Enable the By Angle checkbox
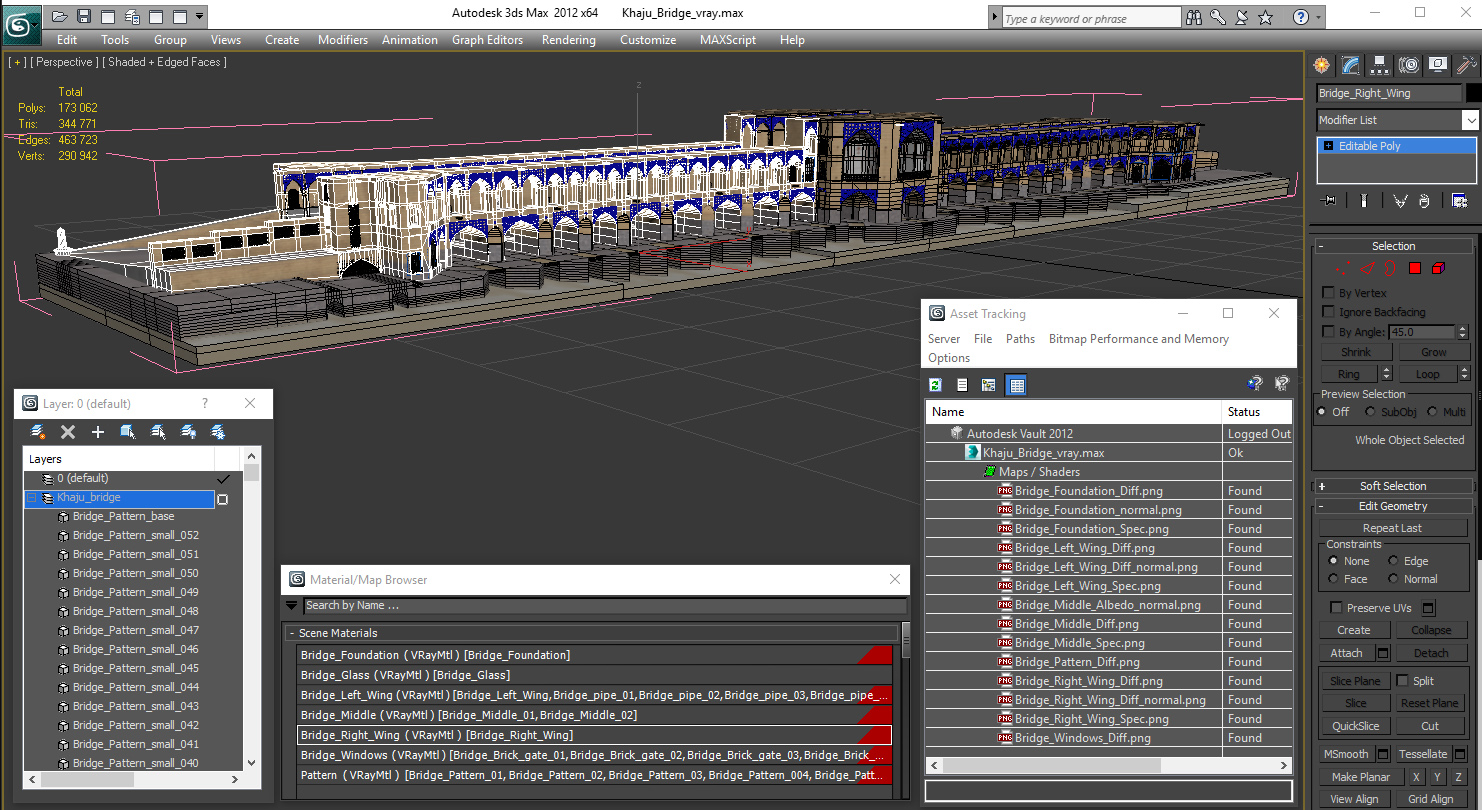1482x810 pixels. click(x=1328, y=332)
